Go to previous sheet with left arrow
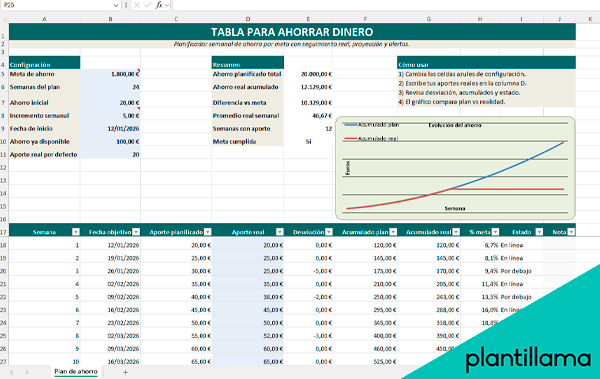The image size is (600, 379). tap(12, 372)
